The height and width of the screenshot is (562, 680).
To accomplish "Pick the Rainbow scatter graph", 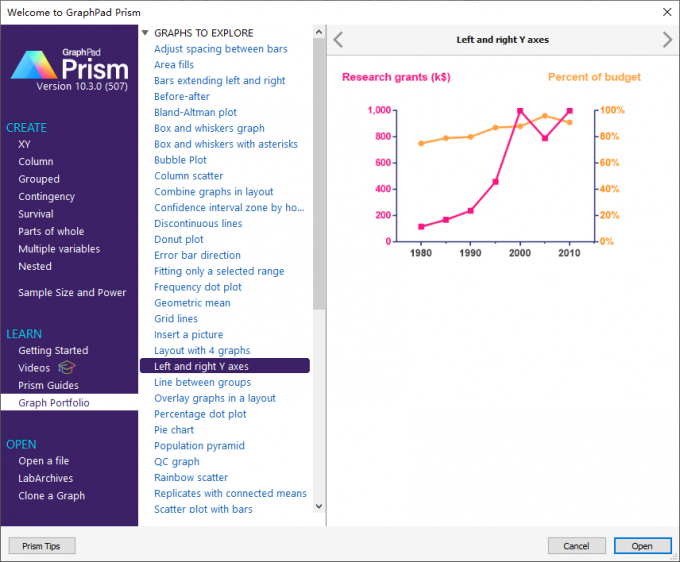I will [x=191, y=478].
